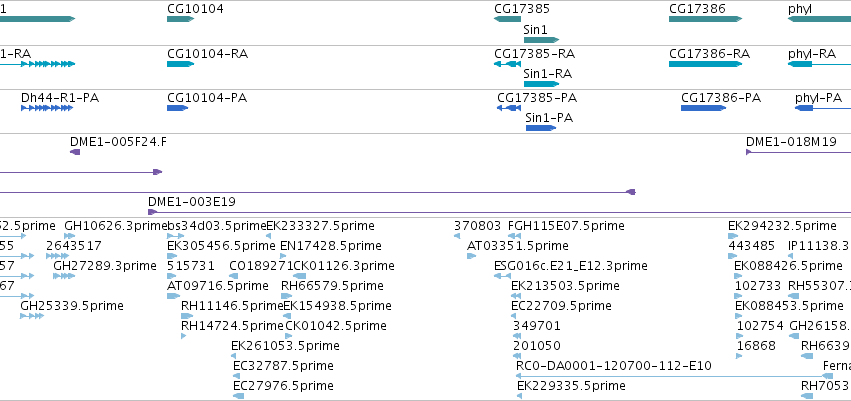This screenshot has height=401, width=851.
Task: Open the DME1-003E19 clone label
Action: coord(192,202)
